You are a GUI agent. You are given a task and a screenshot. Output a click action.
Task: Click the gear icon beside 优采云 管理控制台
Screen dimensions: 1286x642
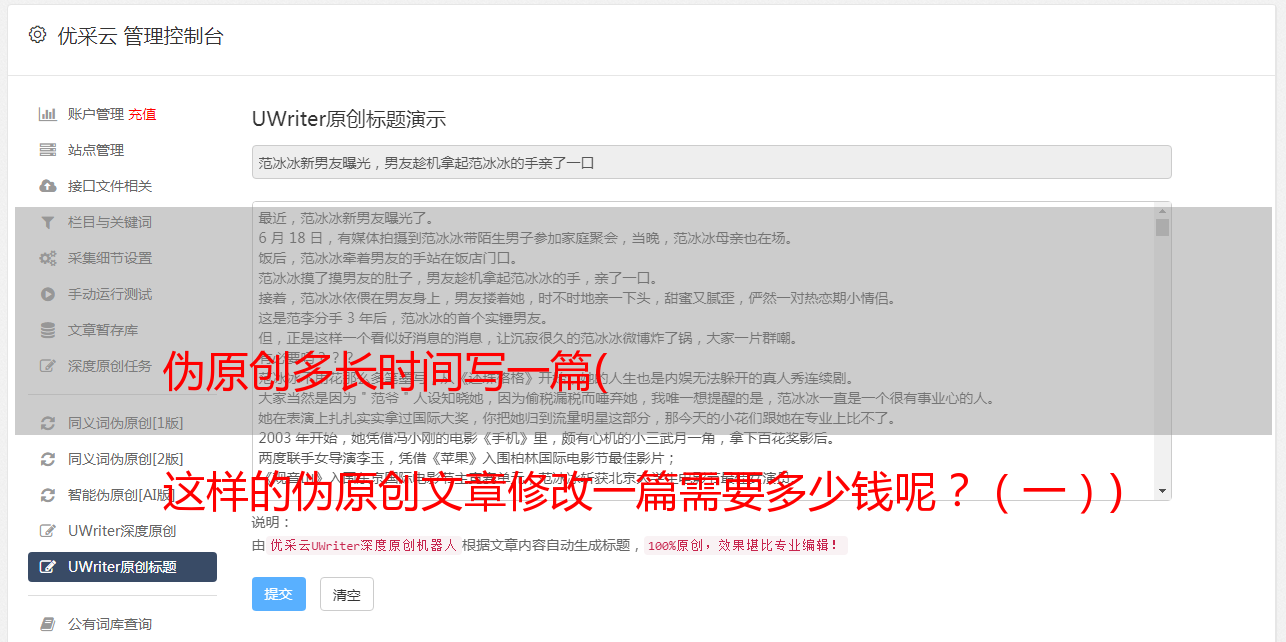pyautogui.click(x=37, y=35)
